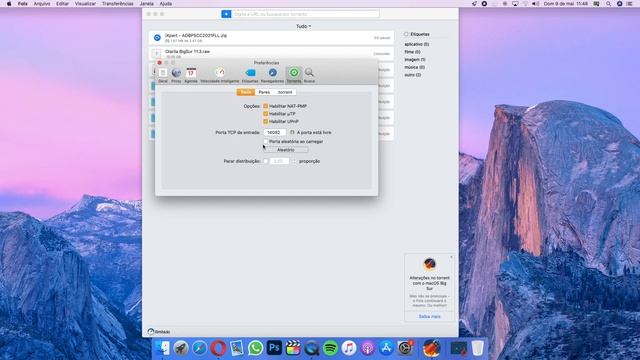Open the Busca magnifier preferences pane
This screenshot has width=640, height=360.
point(309,75)
